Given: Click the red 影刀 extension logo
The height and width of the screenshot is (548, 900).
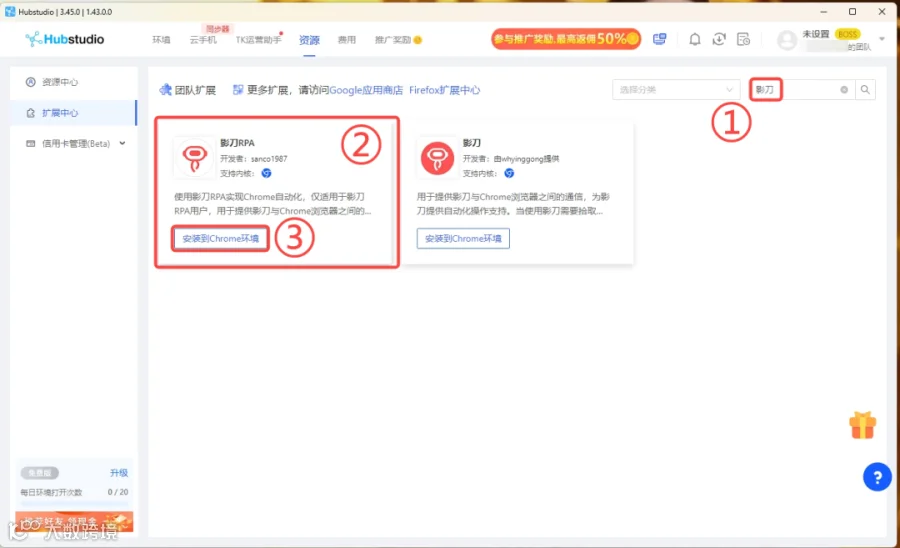Looking at the screenshot, I should click(437, 157).
